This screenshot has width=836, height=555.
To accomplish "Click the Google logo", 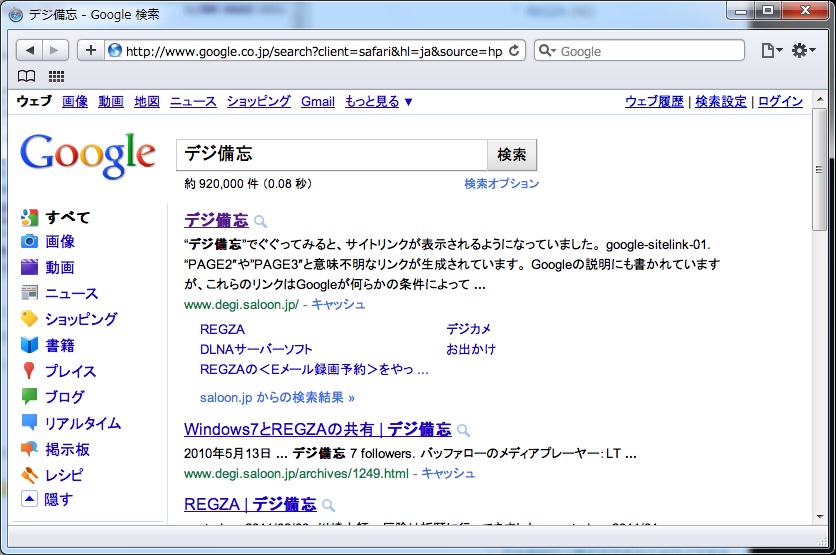I will (x=87, y=155).
